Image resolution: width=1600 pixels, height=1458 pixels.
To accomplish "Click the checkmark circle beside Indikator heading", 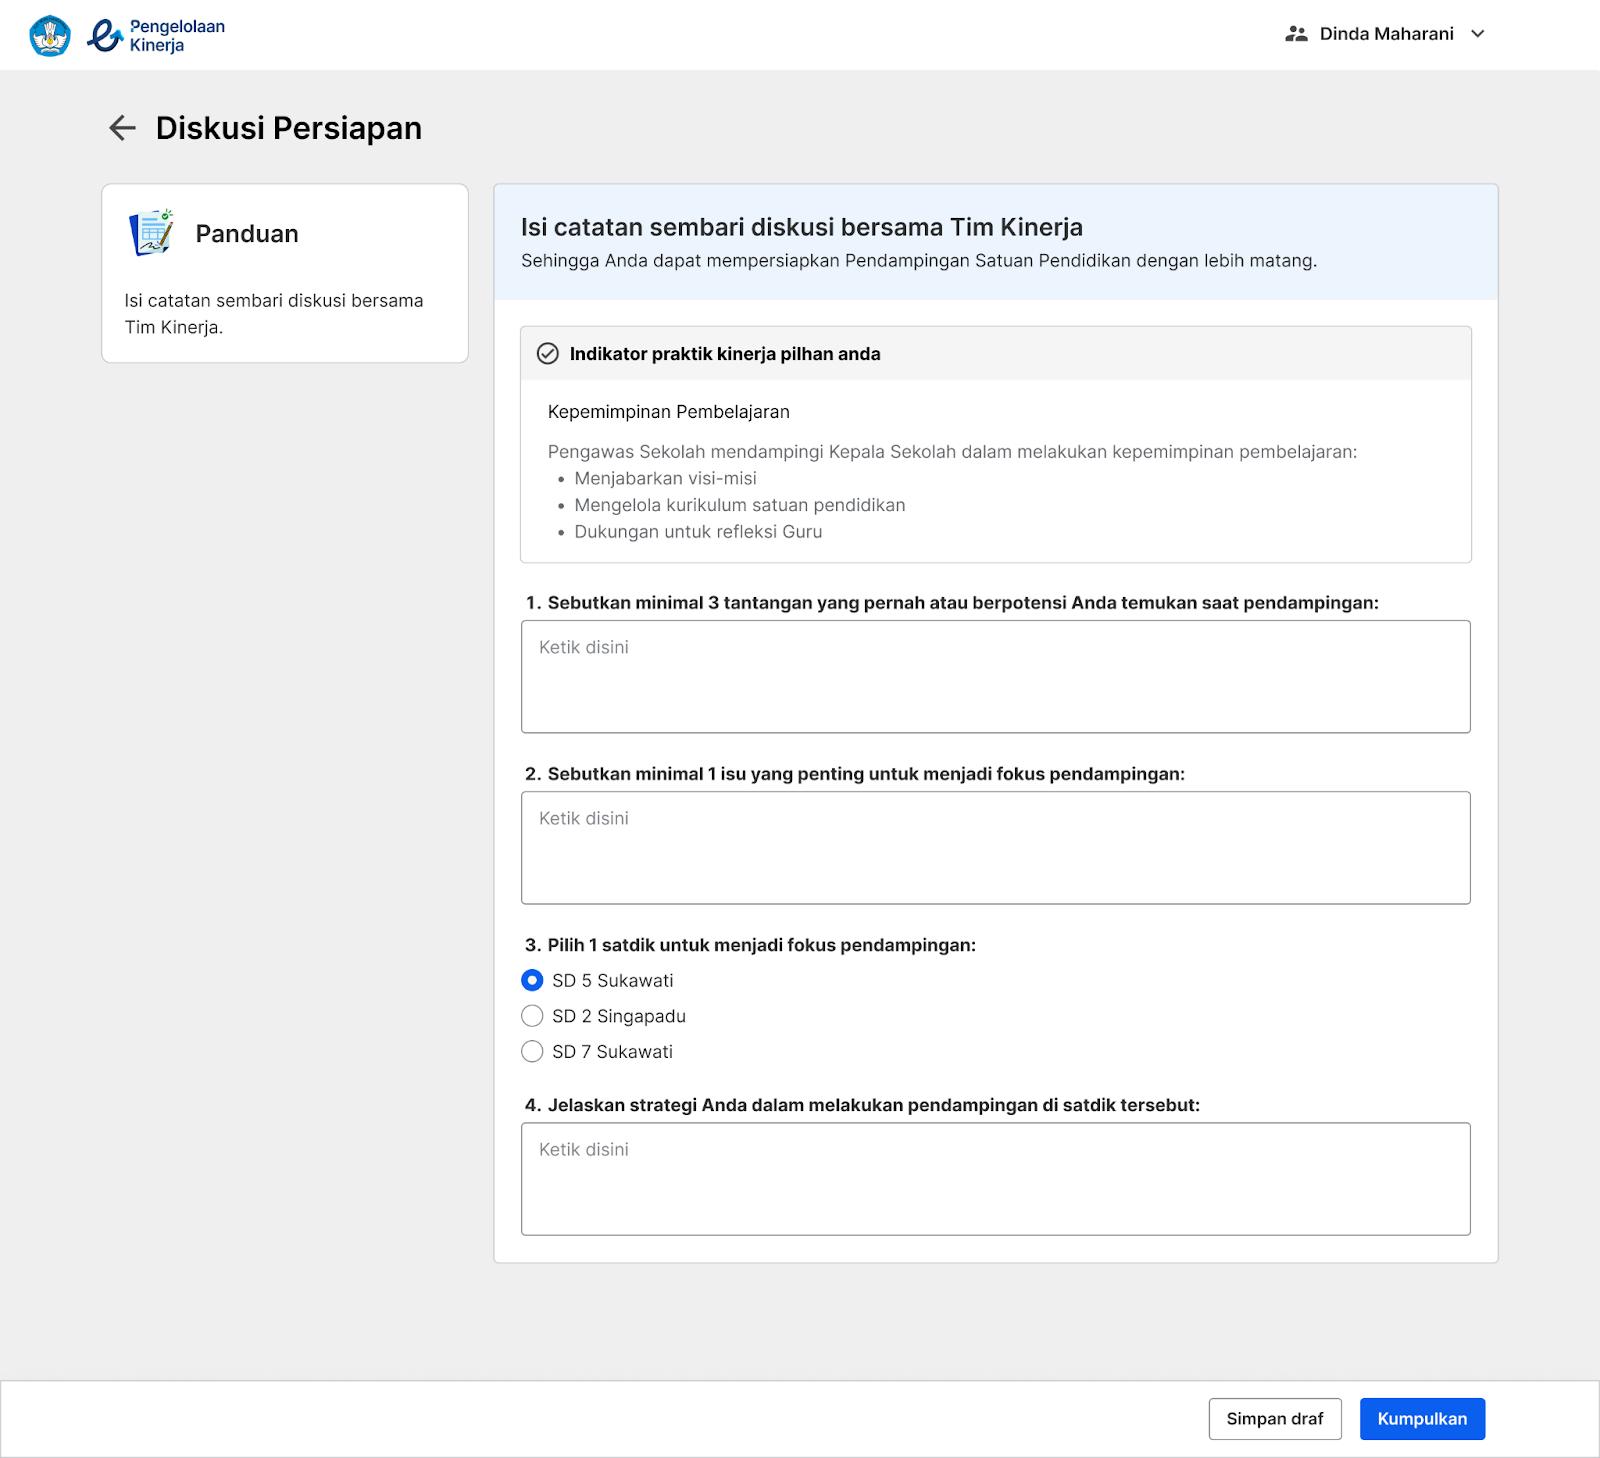I will (x=548, y=354).
